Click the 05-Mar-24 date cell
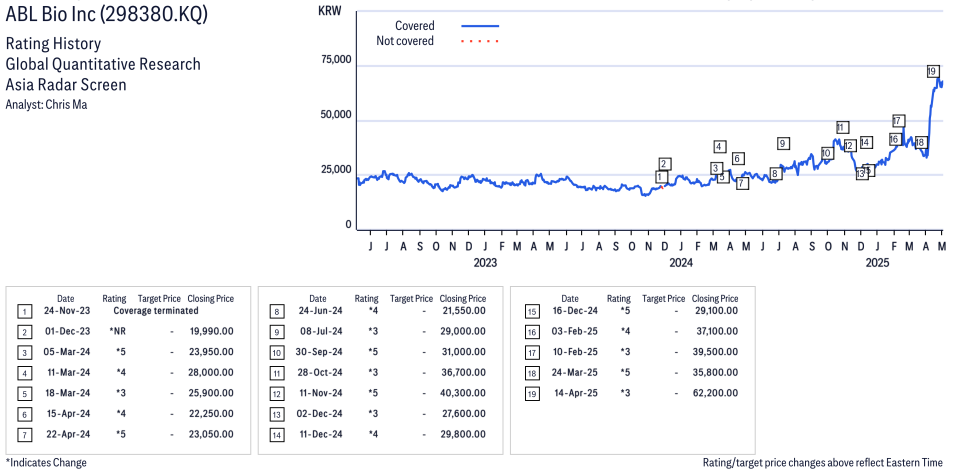954x469 pixels. coord(66,352)
